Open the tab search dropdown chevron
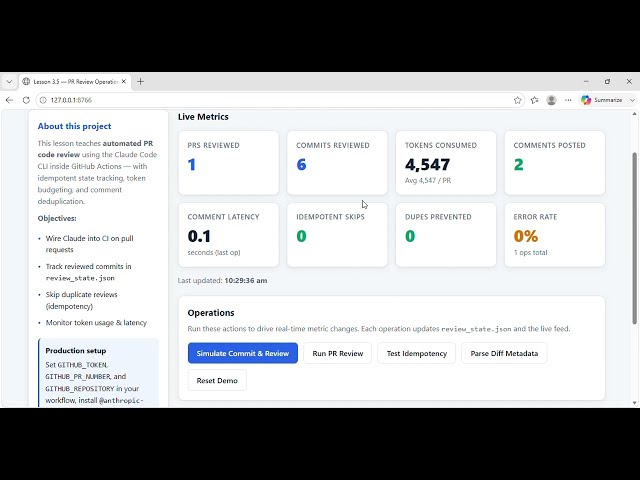Viewport: 640px width, 480px height. [9, 82]
